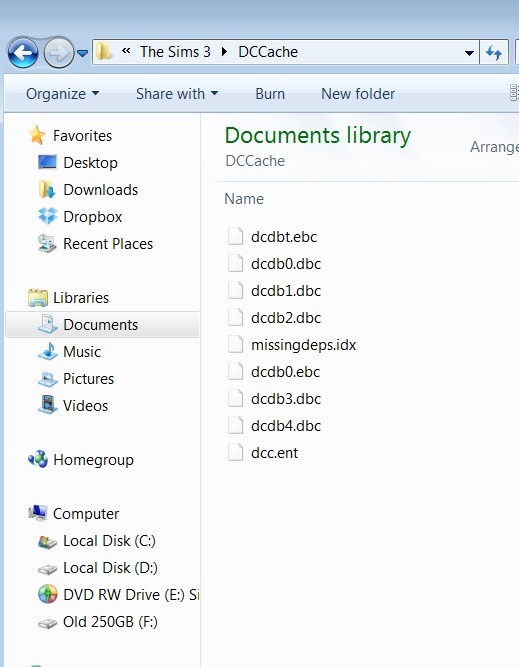
Task: Open DVD RW Drive (E:)
Action: [118, 595]
